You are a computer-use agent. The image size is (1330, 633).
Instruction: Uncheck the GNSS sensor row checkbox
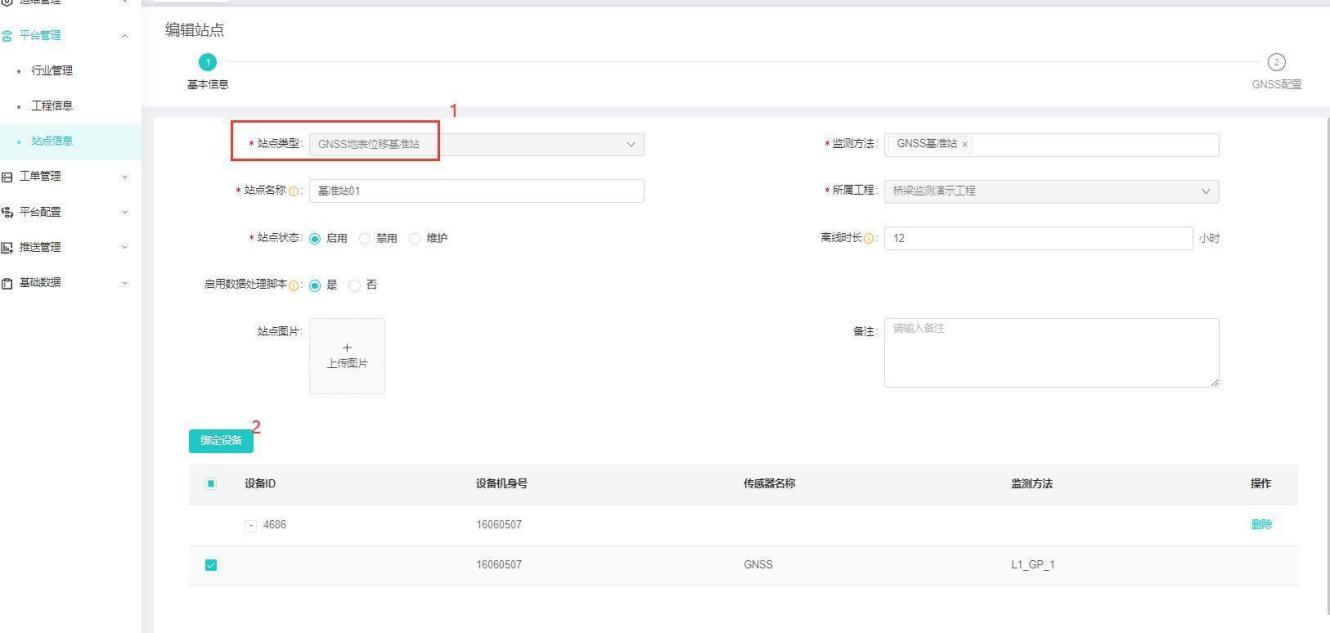click(x=211, y=566)
